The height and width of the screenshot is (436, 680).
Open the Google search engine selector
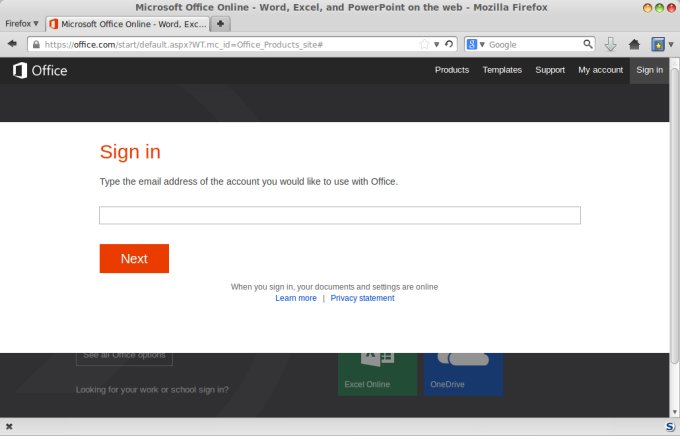(475, 44)
